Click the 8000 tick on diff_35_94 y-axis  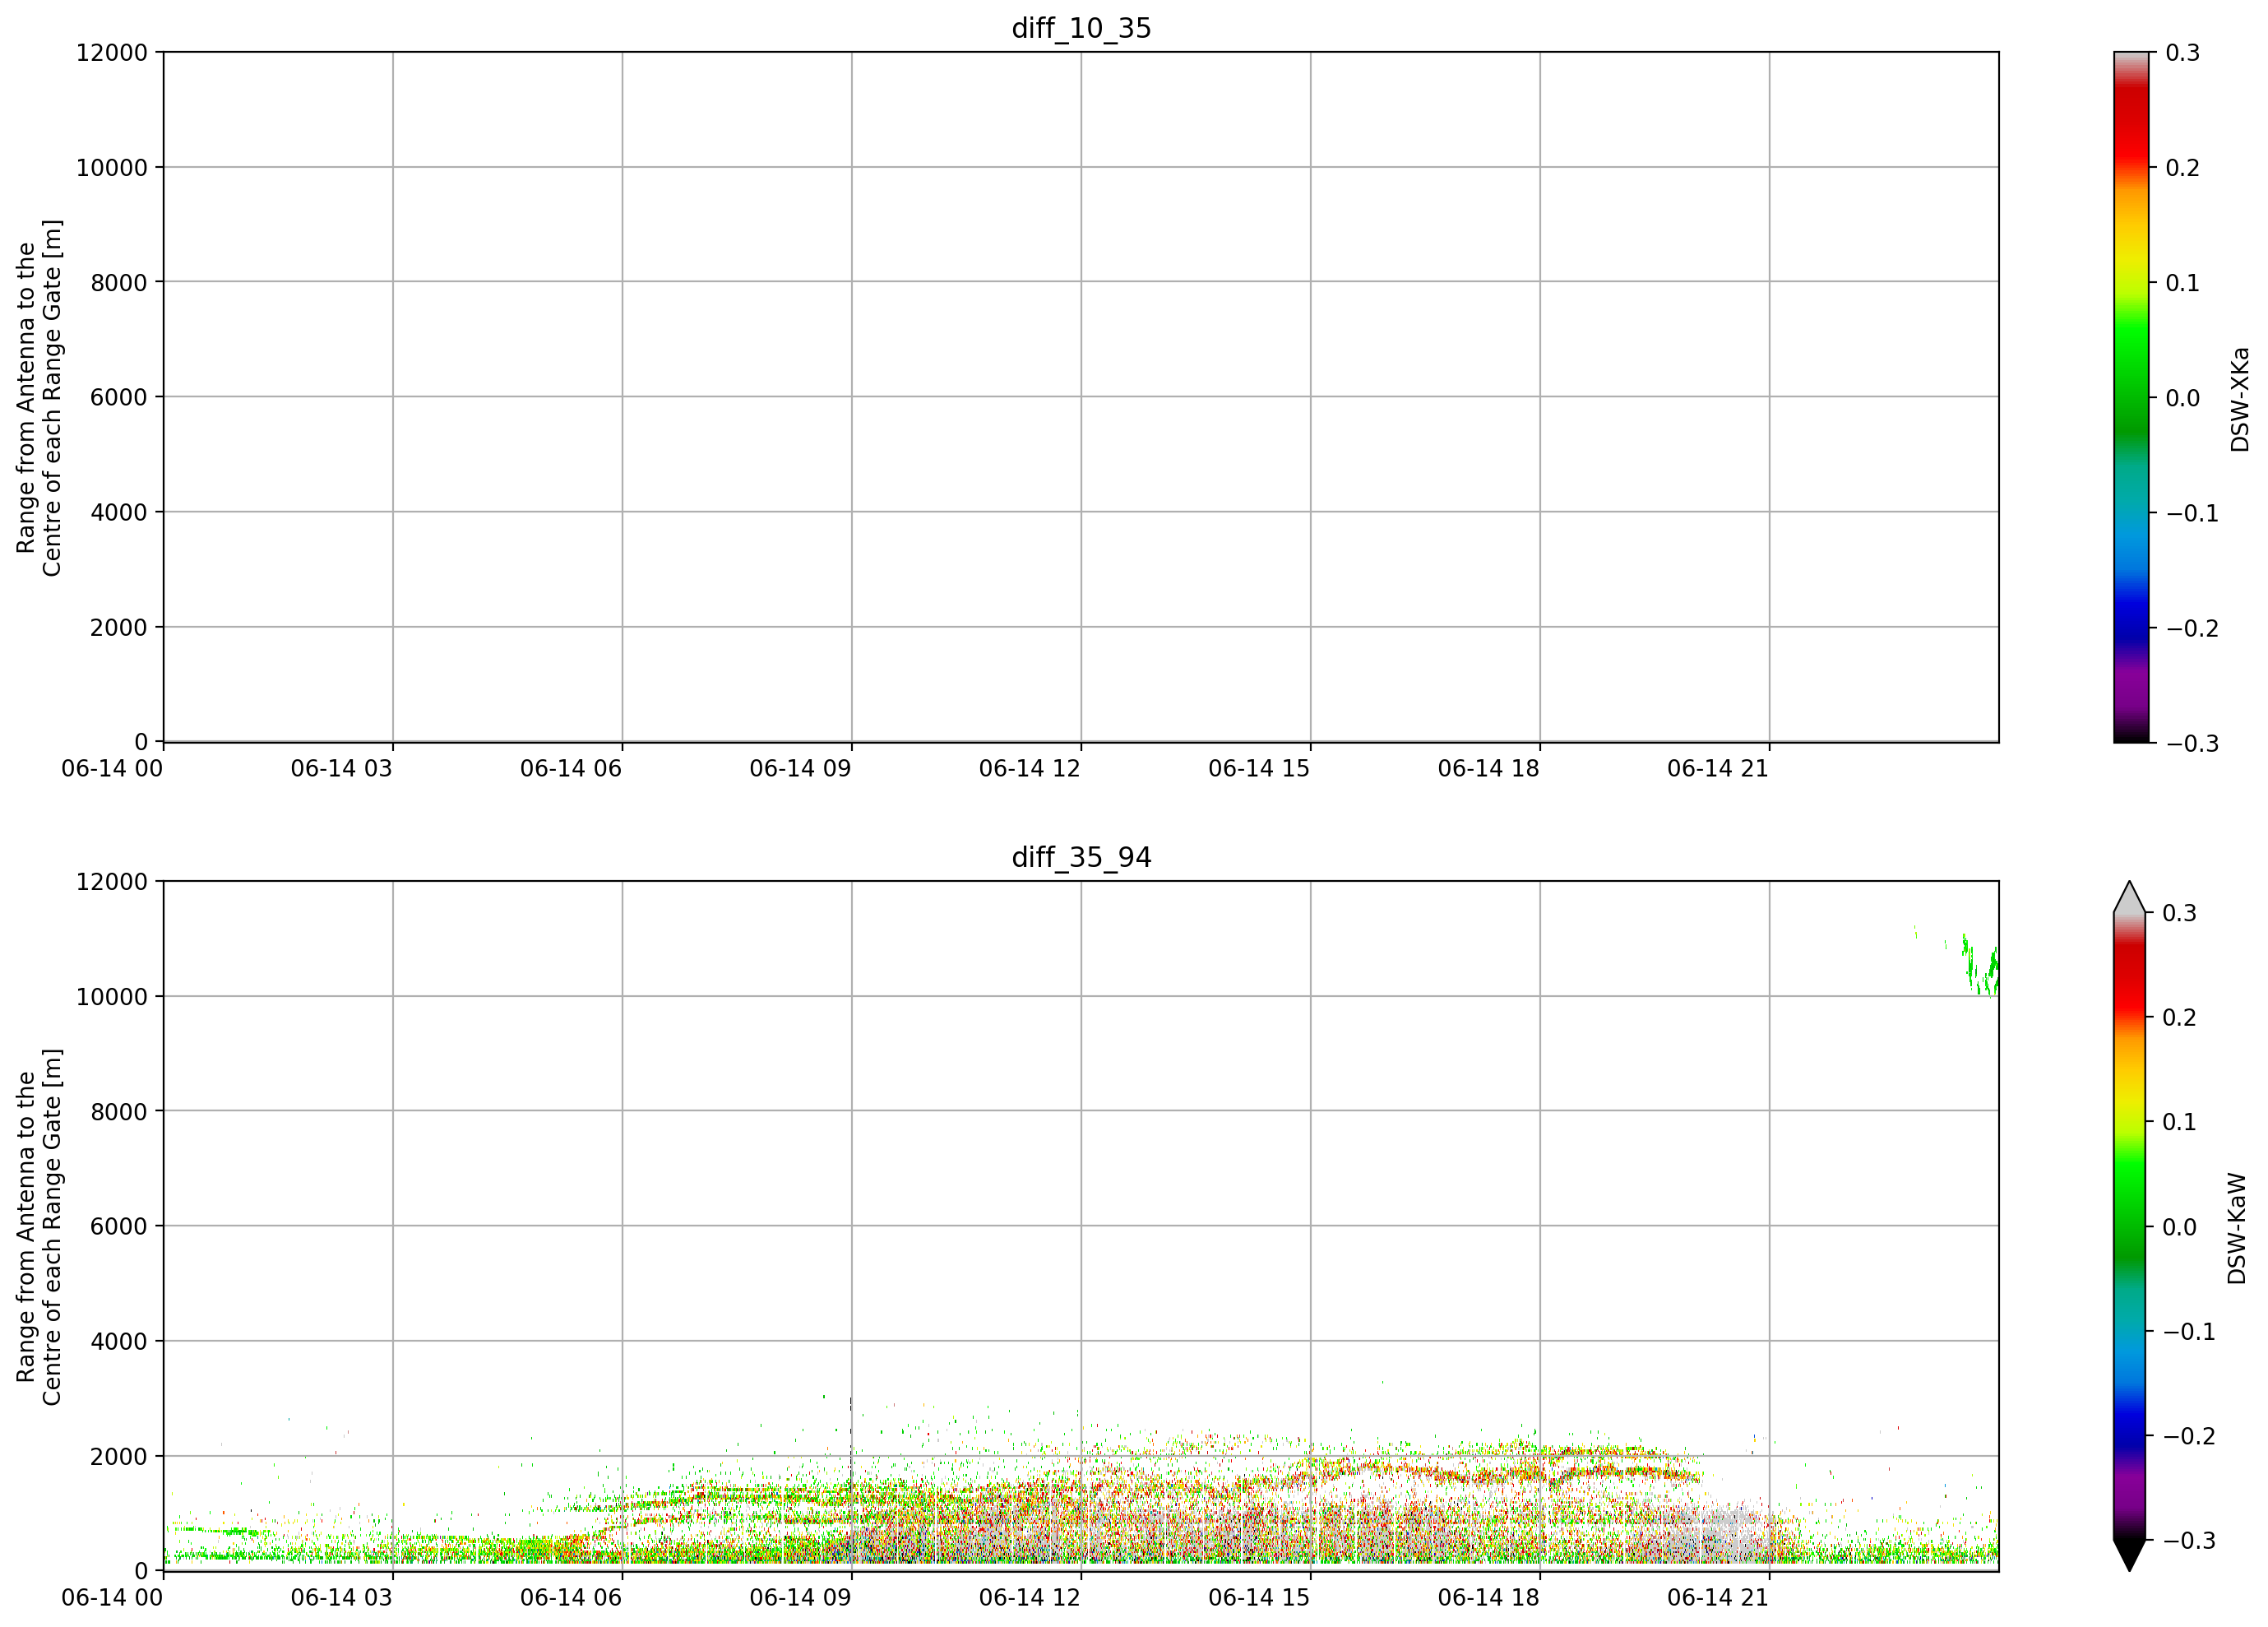pos(119,1112)
